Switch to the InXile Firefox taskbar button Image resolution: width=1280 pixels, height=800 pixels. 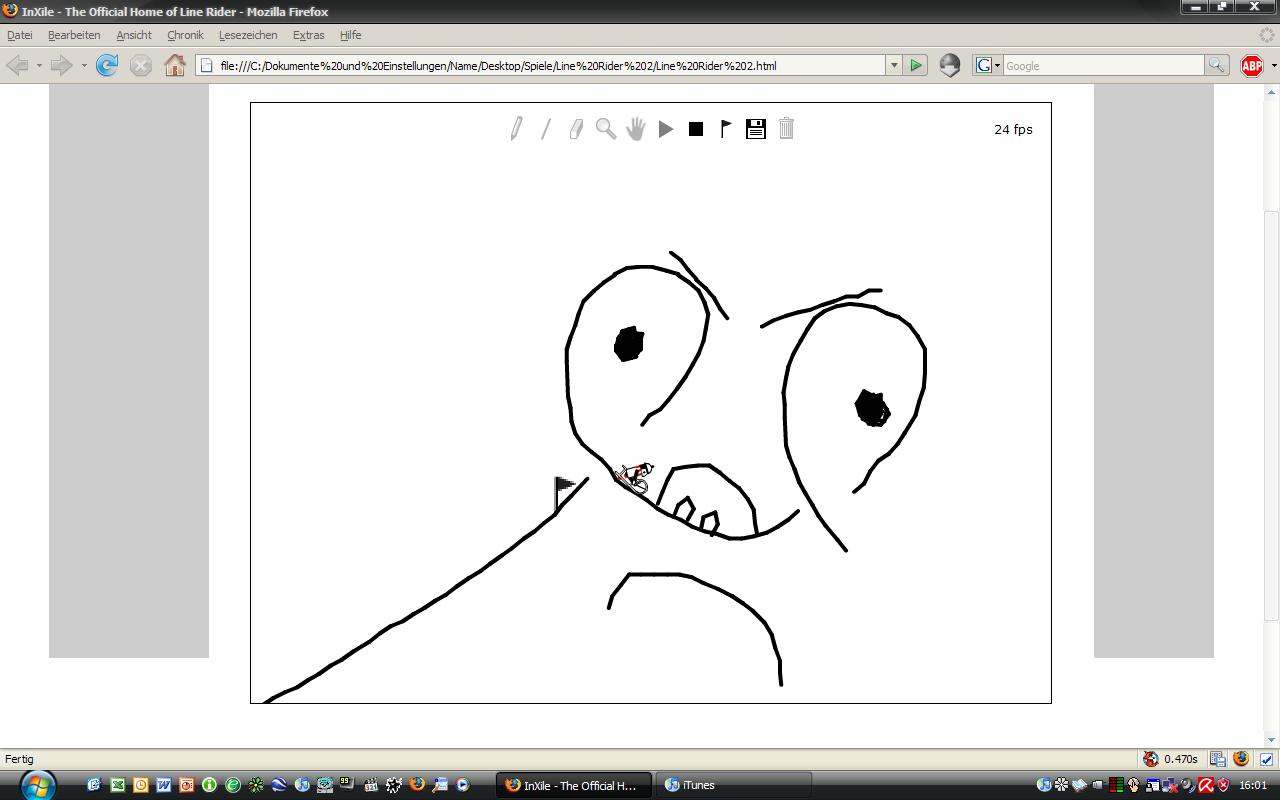click(574, 785)
